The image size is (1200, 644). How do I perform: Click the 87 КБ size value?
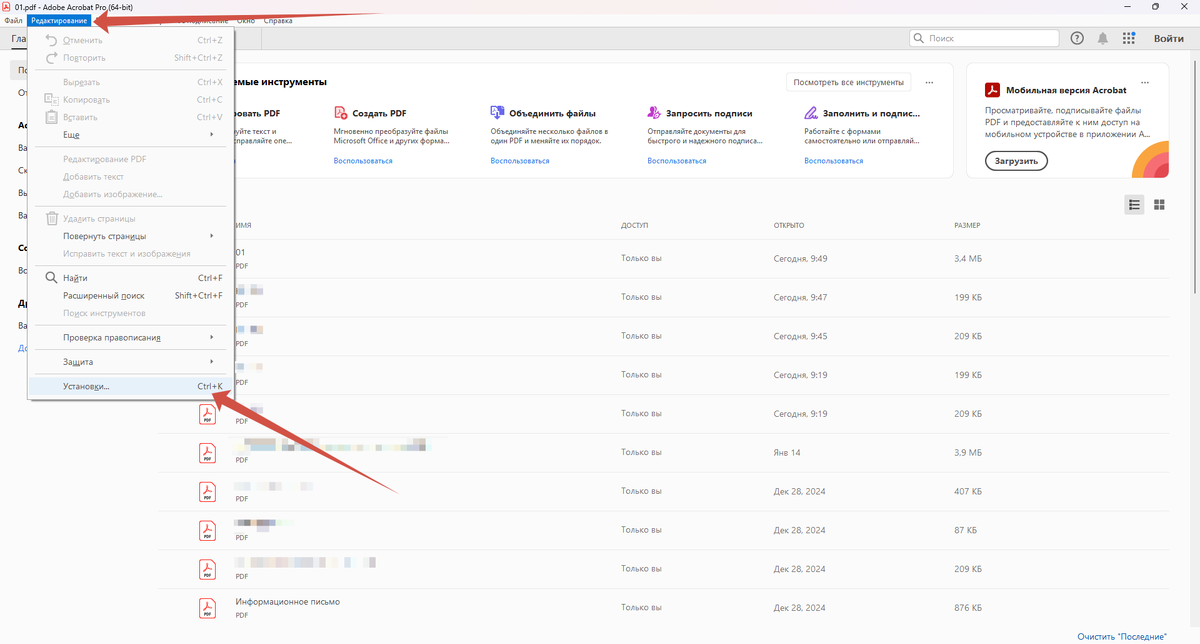pyautogui.click(x=965, y=529)
